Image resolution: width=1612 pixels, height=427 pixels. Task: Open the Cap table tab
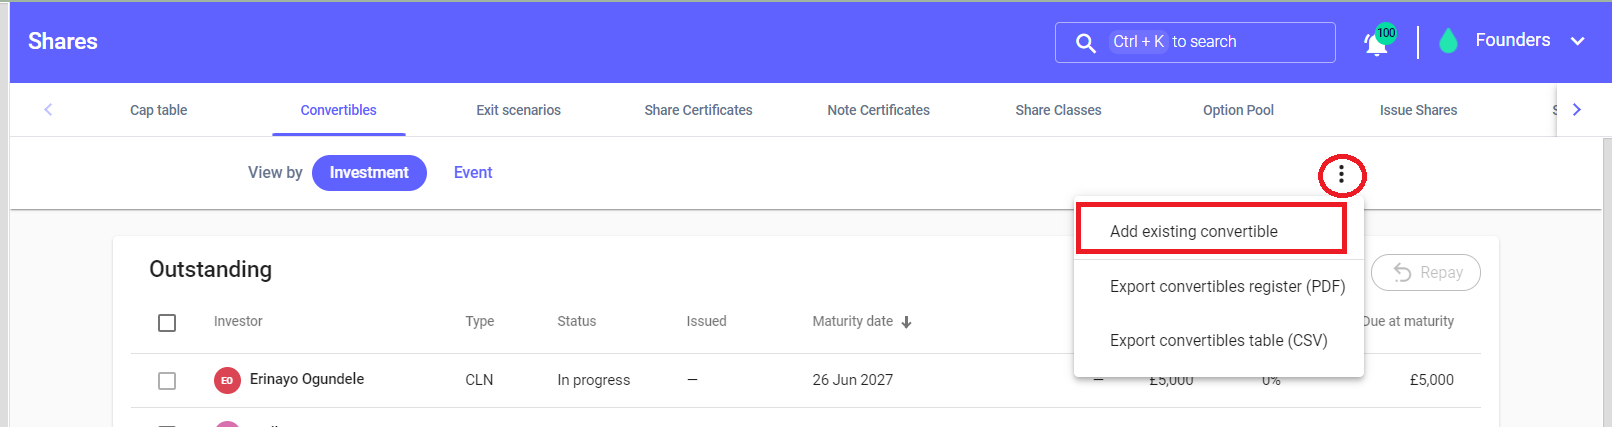pyautogui.click(x=159, y=110)
